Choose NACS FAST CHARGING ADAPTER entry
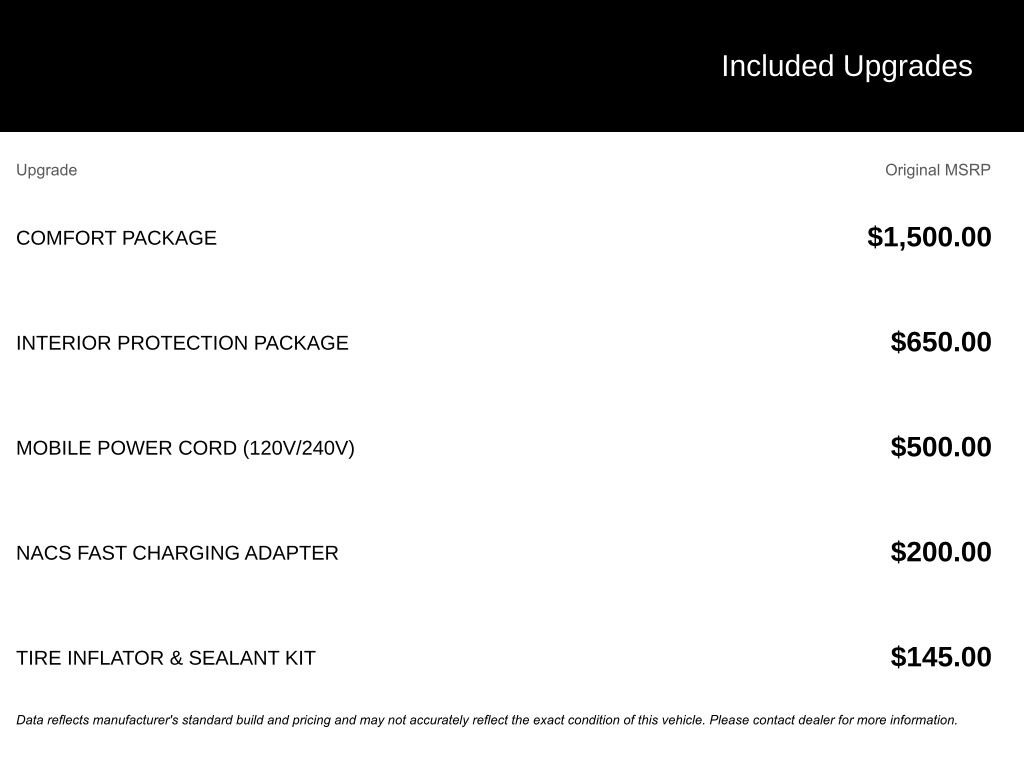 pos(177,553)
